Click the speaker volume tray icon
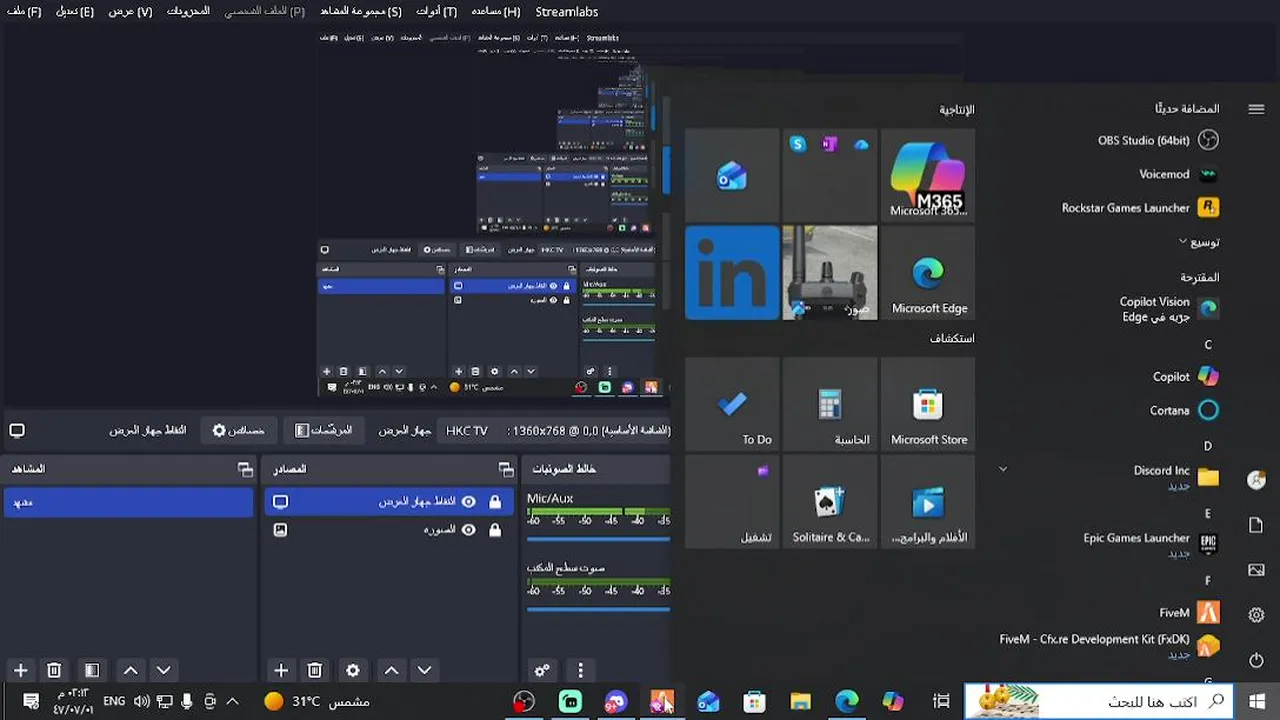Screen dimensions: 1280x720 pos(141,701)
